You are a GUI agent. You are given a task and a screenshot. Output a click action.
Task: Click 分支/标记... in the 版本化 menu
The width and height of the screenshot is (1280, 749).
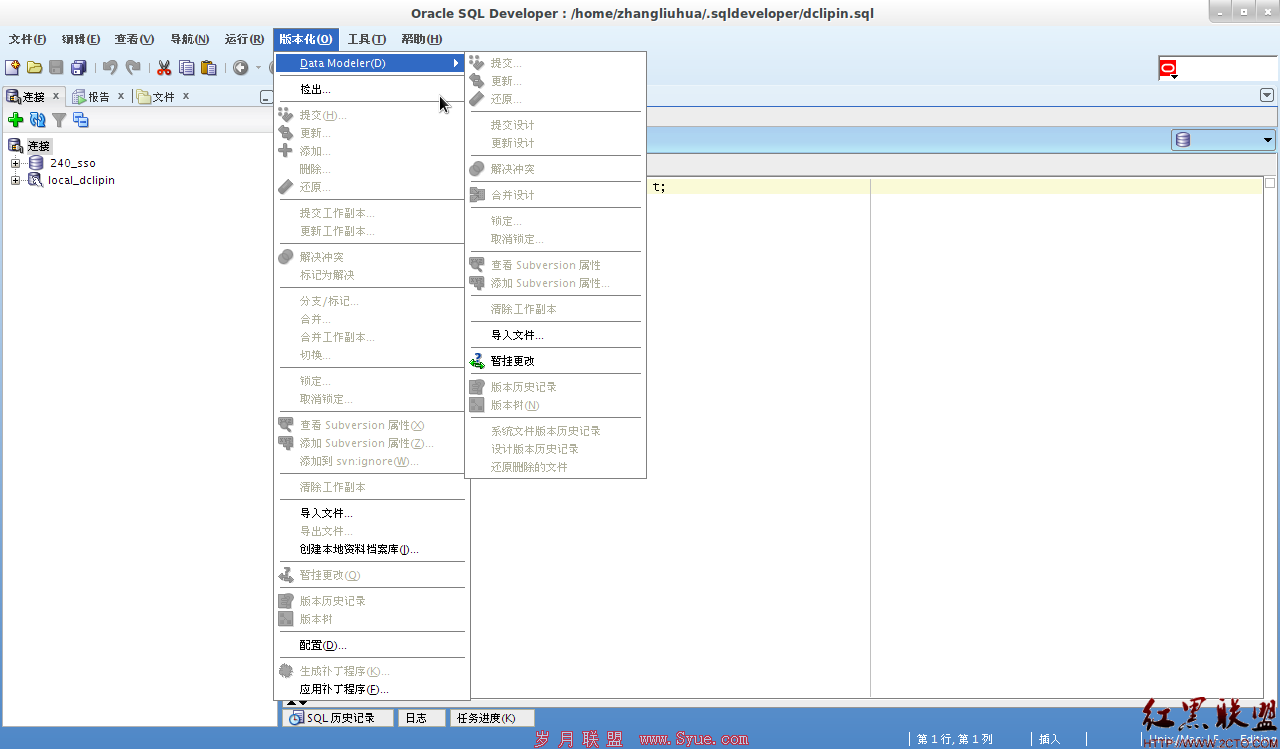[370, 301]
